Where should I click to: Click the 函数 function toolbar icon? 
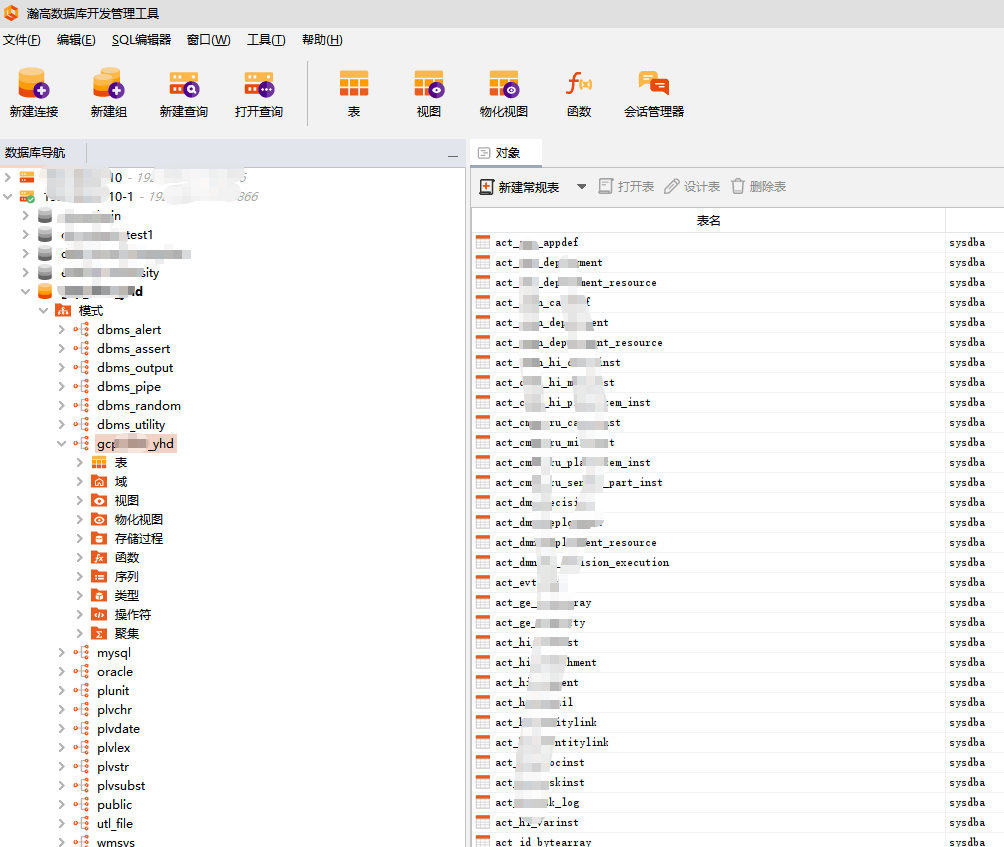point(579,83)
